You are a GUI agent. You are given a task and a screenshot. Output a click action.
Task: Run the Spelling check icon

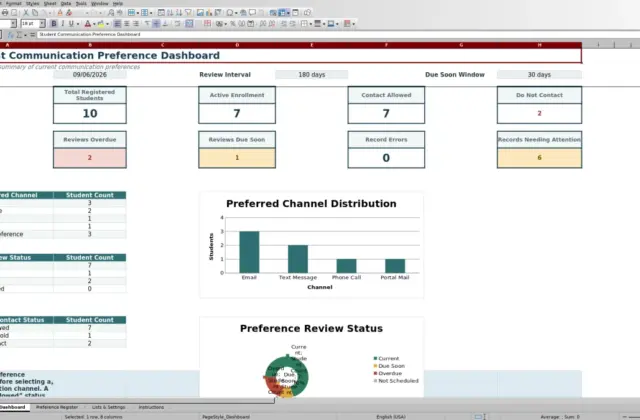(x=119, y=13)
